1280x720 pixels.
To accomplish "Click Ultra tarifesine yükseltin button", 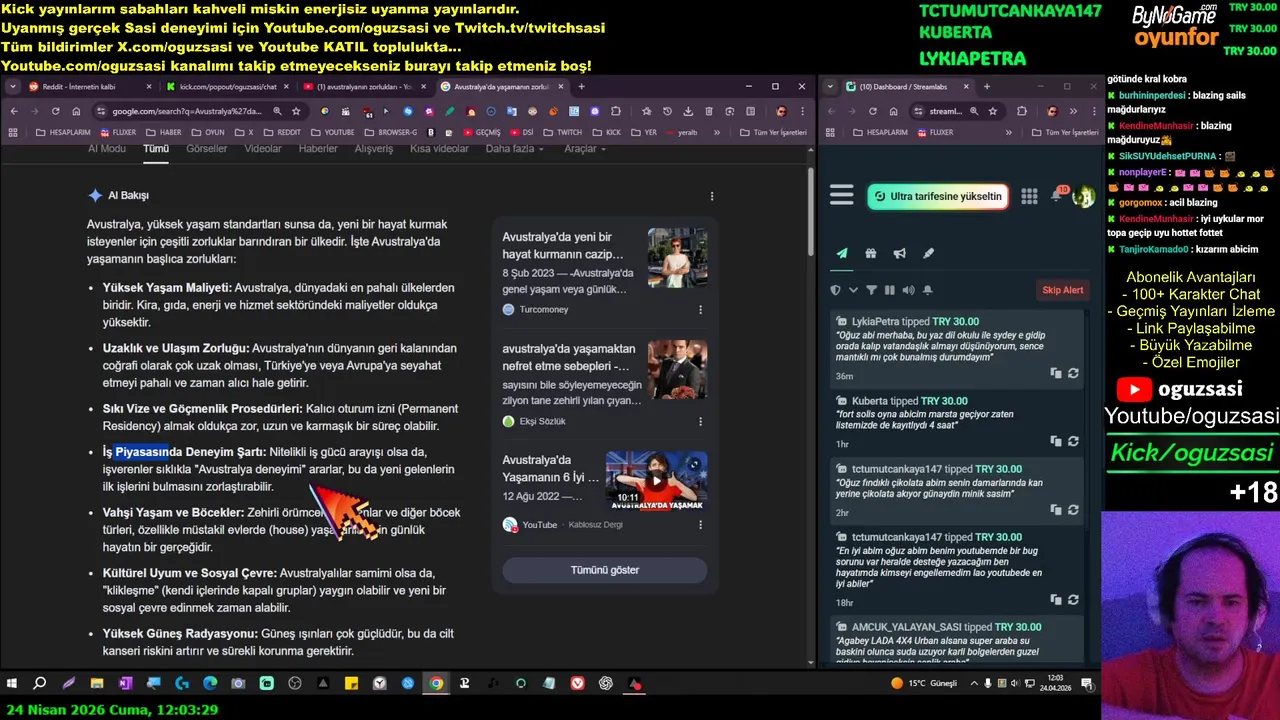I will [x=938, y=196].
